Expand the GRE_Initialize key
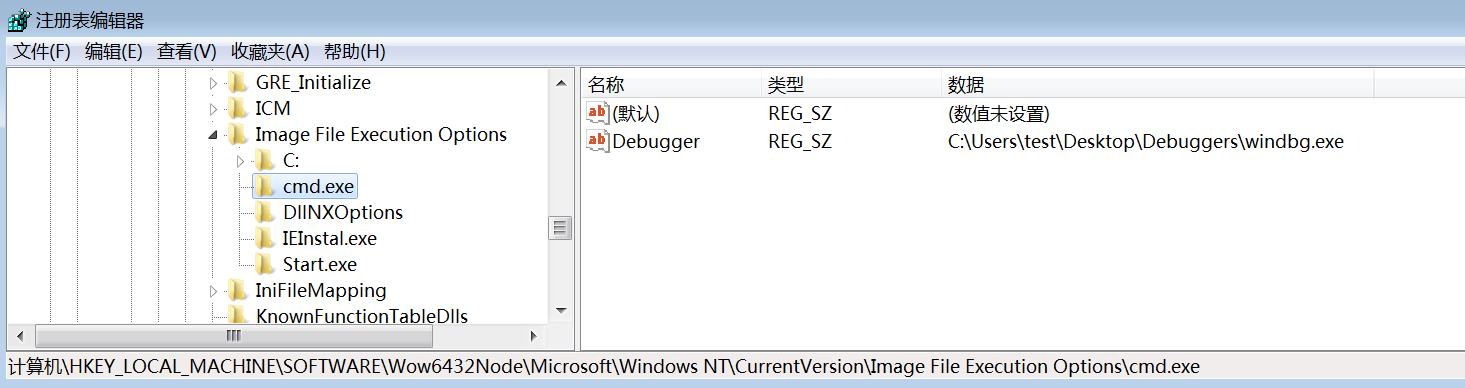This screenshot has width=1465, height=388. pyautogui.click(x=212, y=82)
